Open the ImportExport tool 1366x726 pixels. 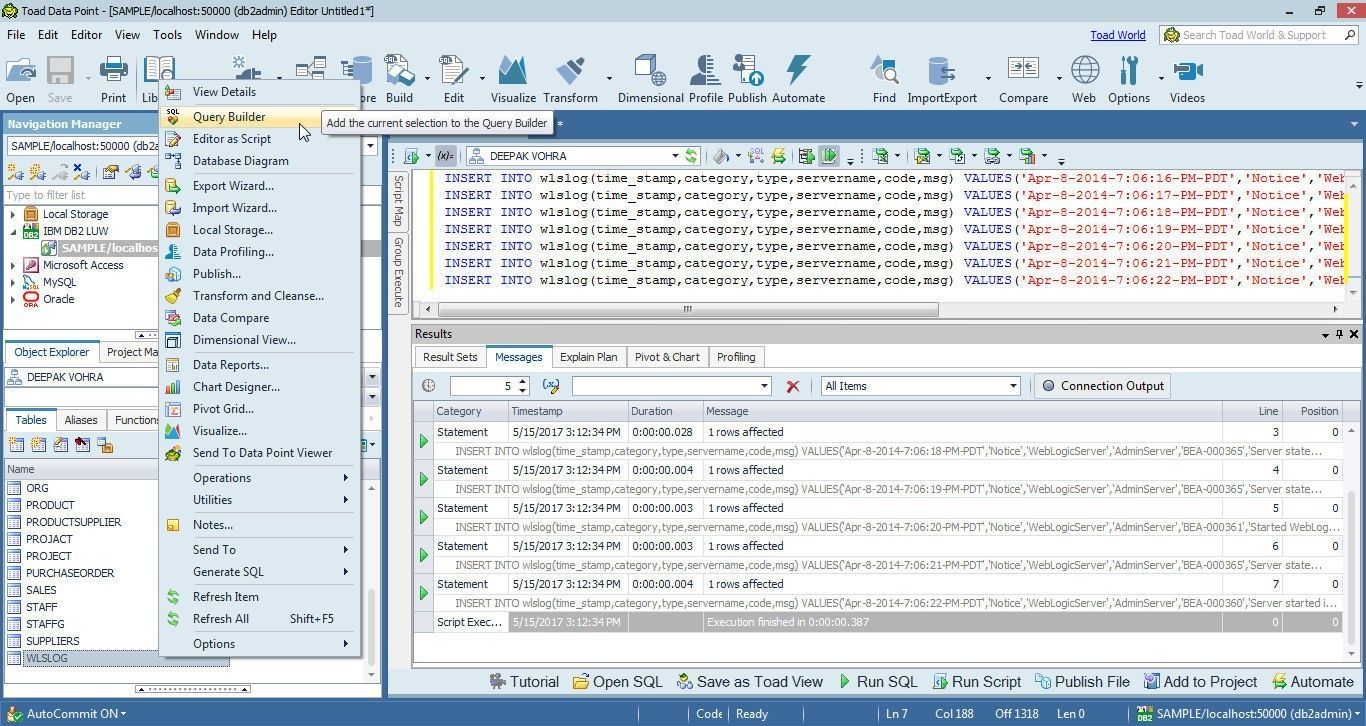(941, 80)
